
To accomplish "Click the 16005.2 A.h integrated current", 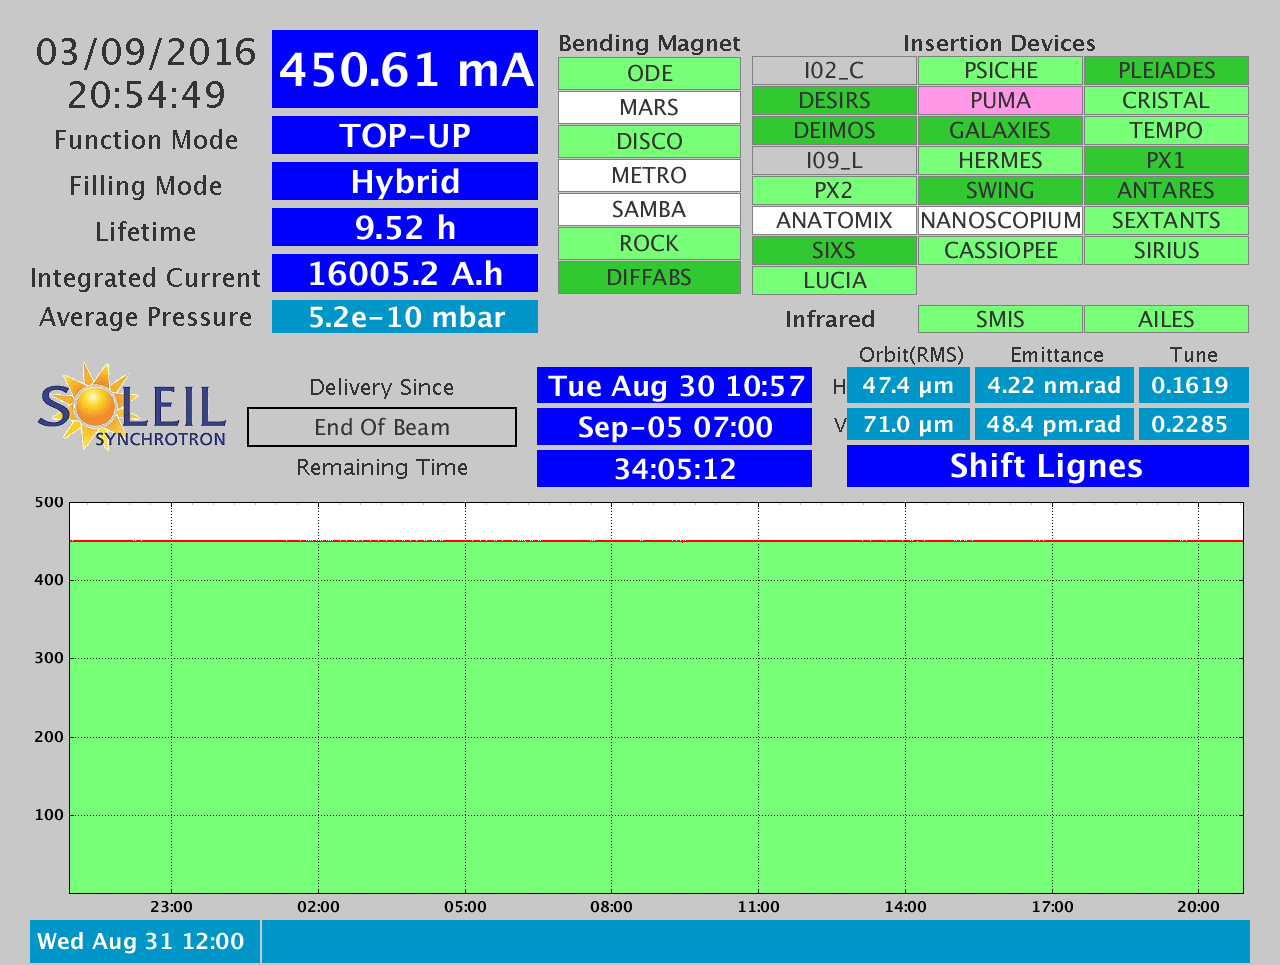I will [x=405, y=273].
